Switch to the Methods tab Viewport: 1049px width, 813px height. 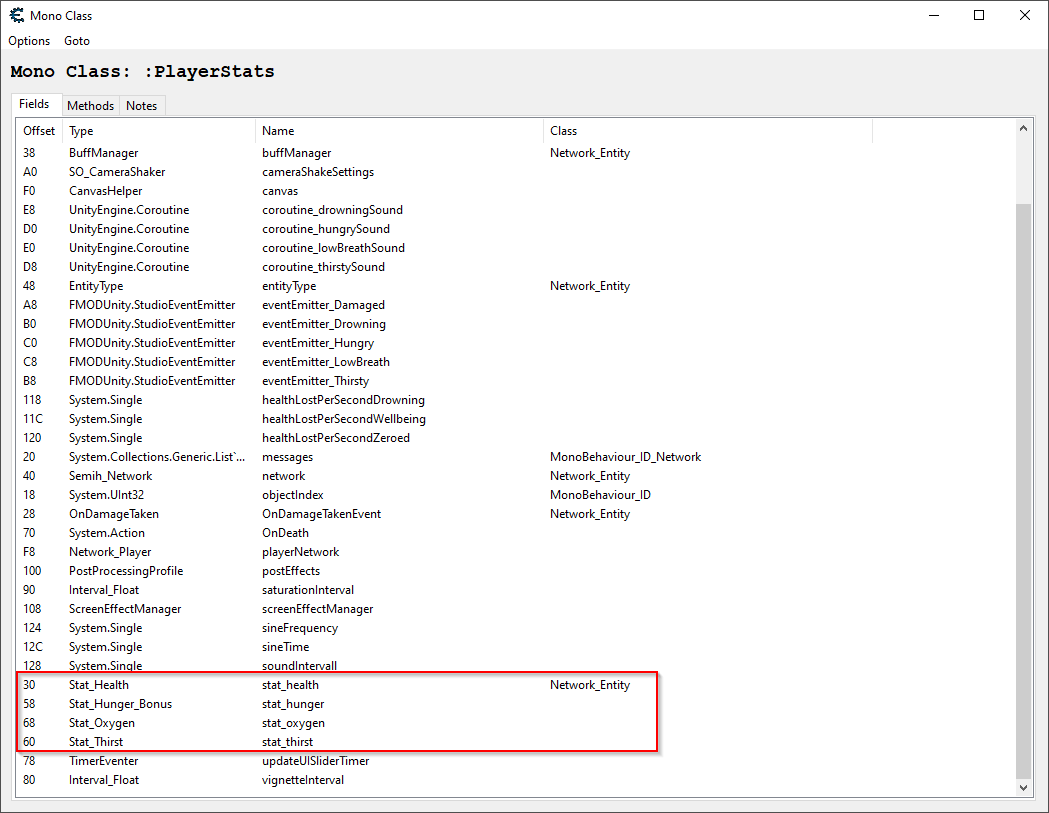click(90, 105)
